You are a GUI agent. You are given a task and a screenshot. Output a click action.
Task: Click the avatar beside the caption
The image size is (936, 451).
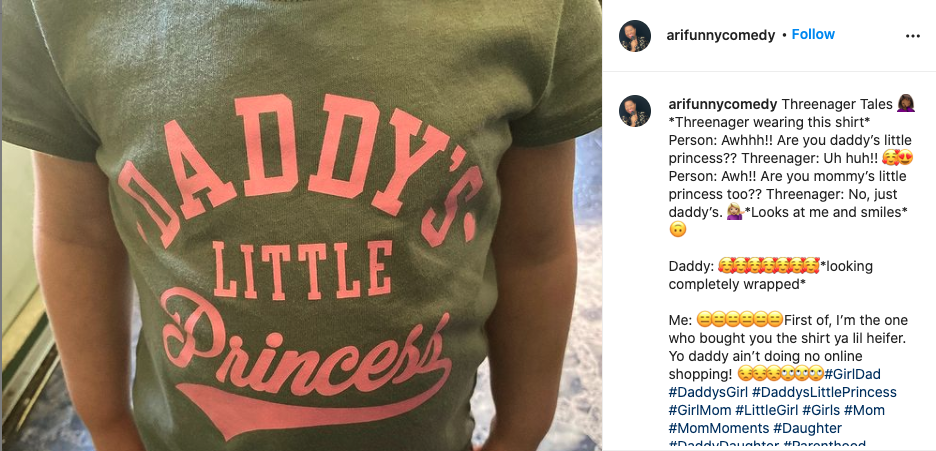click(635, 110)
